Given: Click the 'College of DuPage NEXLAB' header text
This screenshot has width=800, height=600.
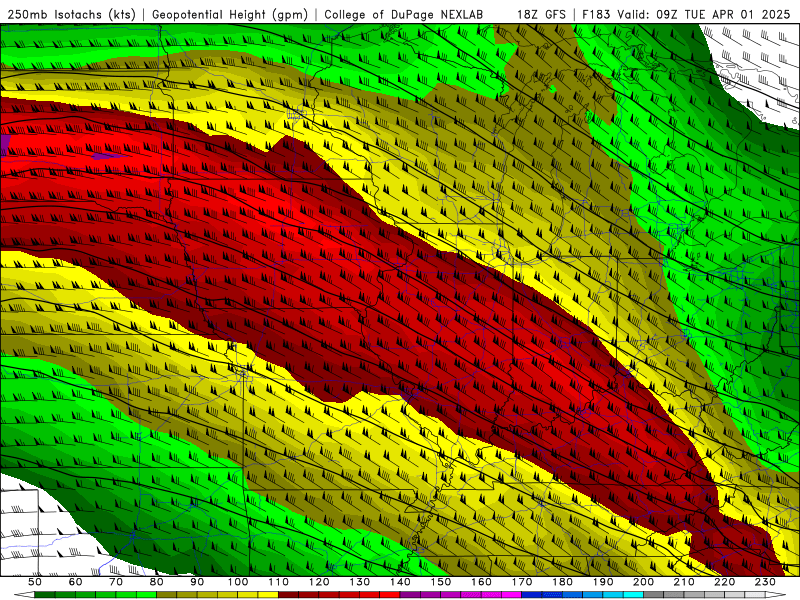Looking at the screenshot, I should point(404,14).
